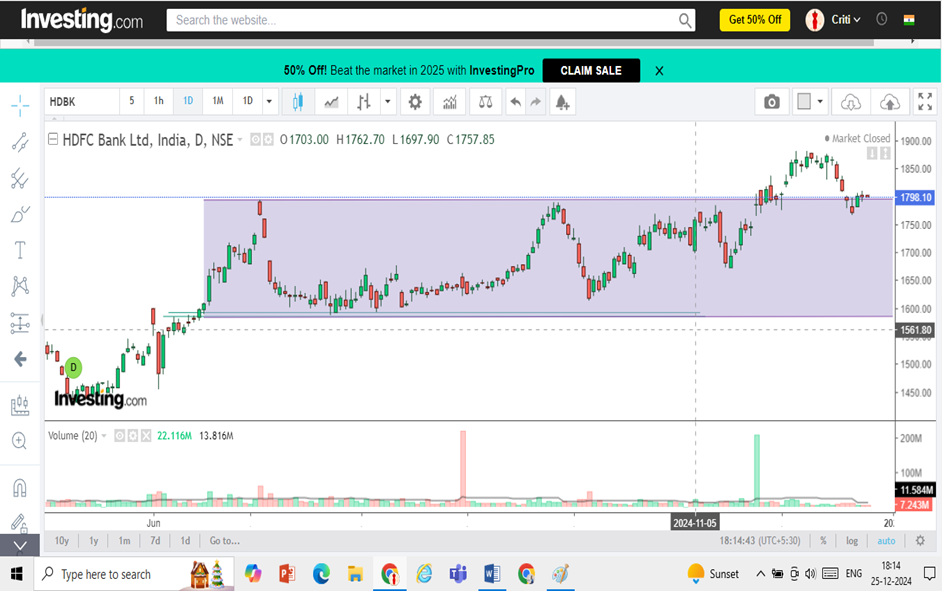Viewport: 942px width, 591px height.
Task: Open compare symbols scale icon
Action: pyautogui.click(x=485, y=102)
